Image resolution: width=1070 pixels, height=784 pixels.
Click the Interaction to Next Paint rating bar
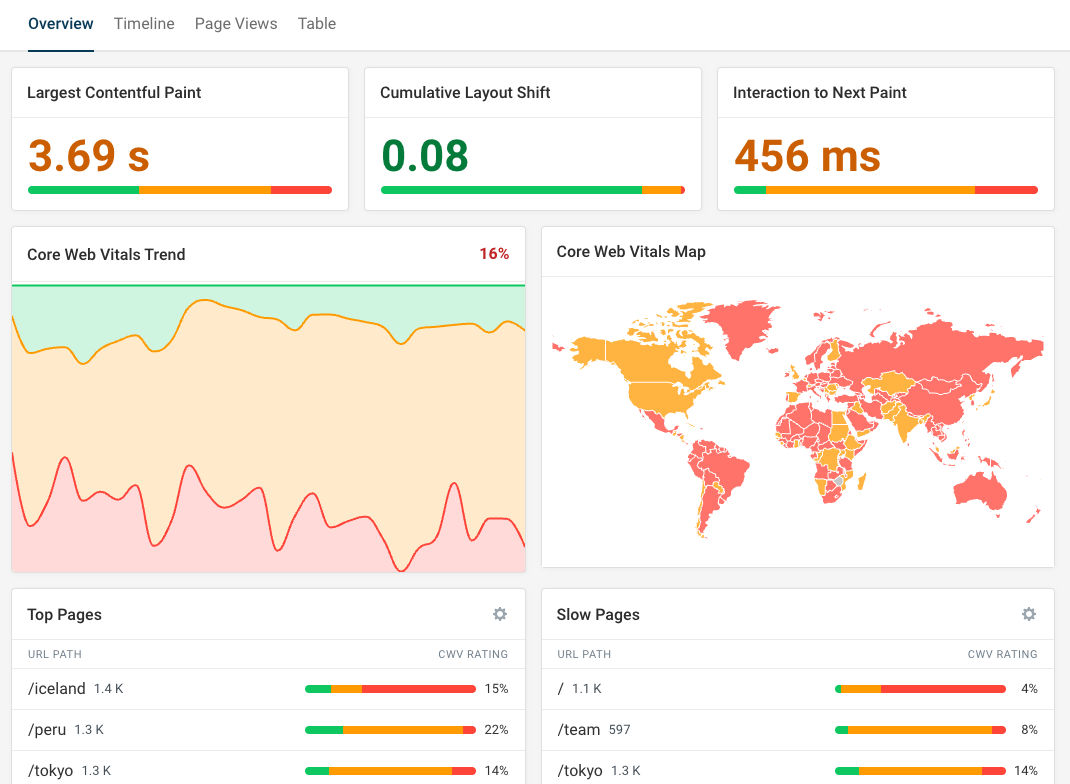pos(886,190)
